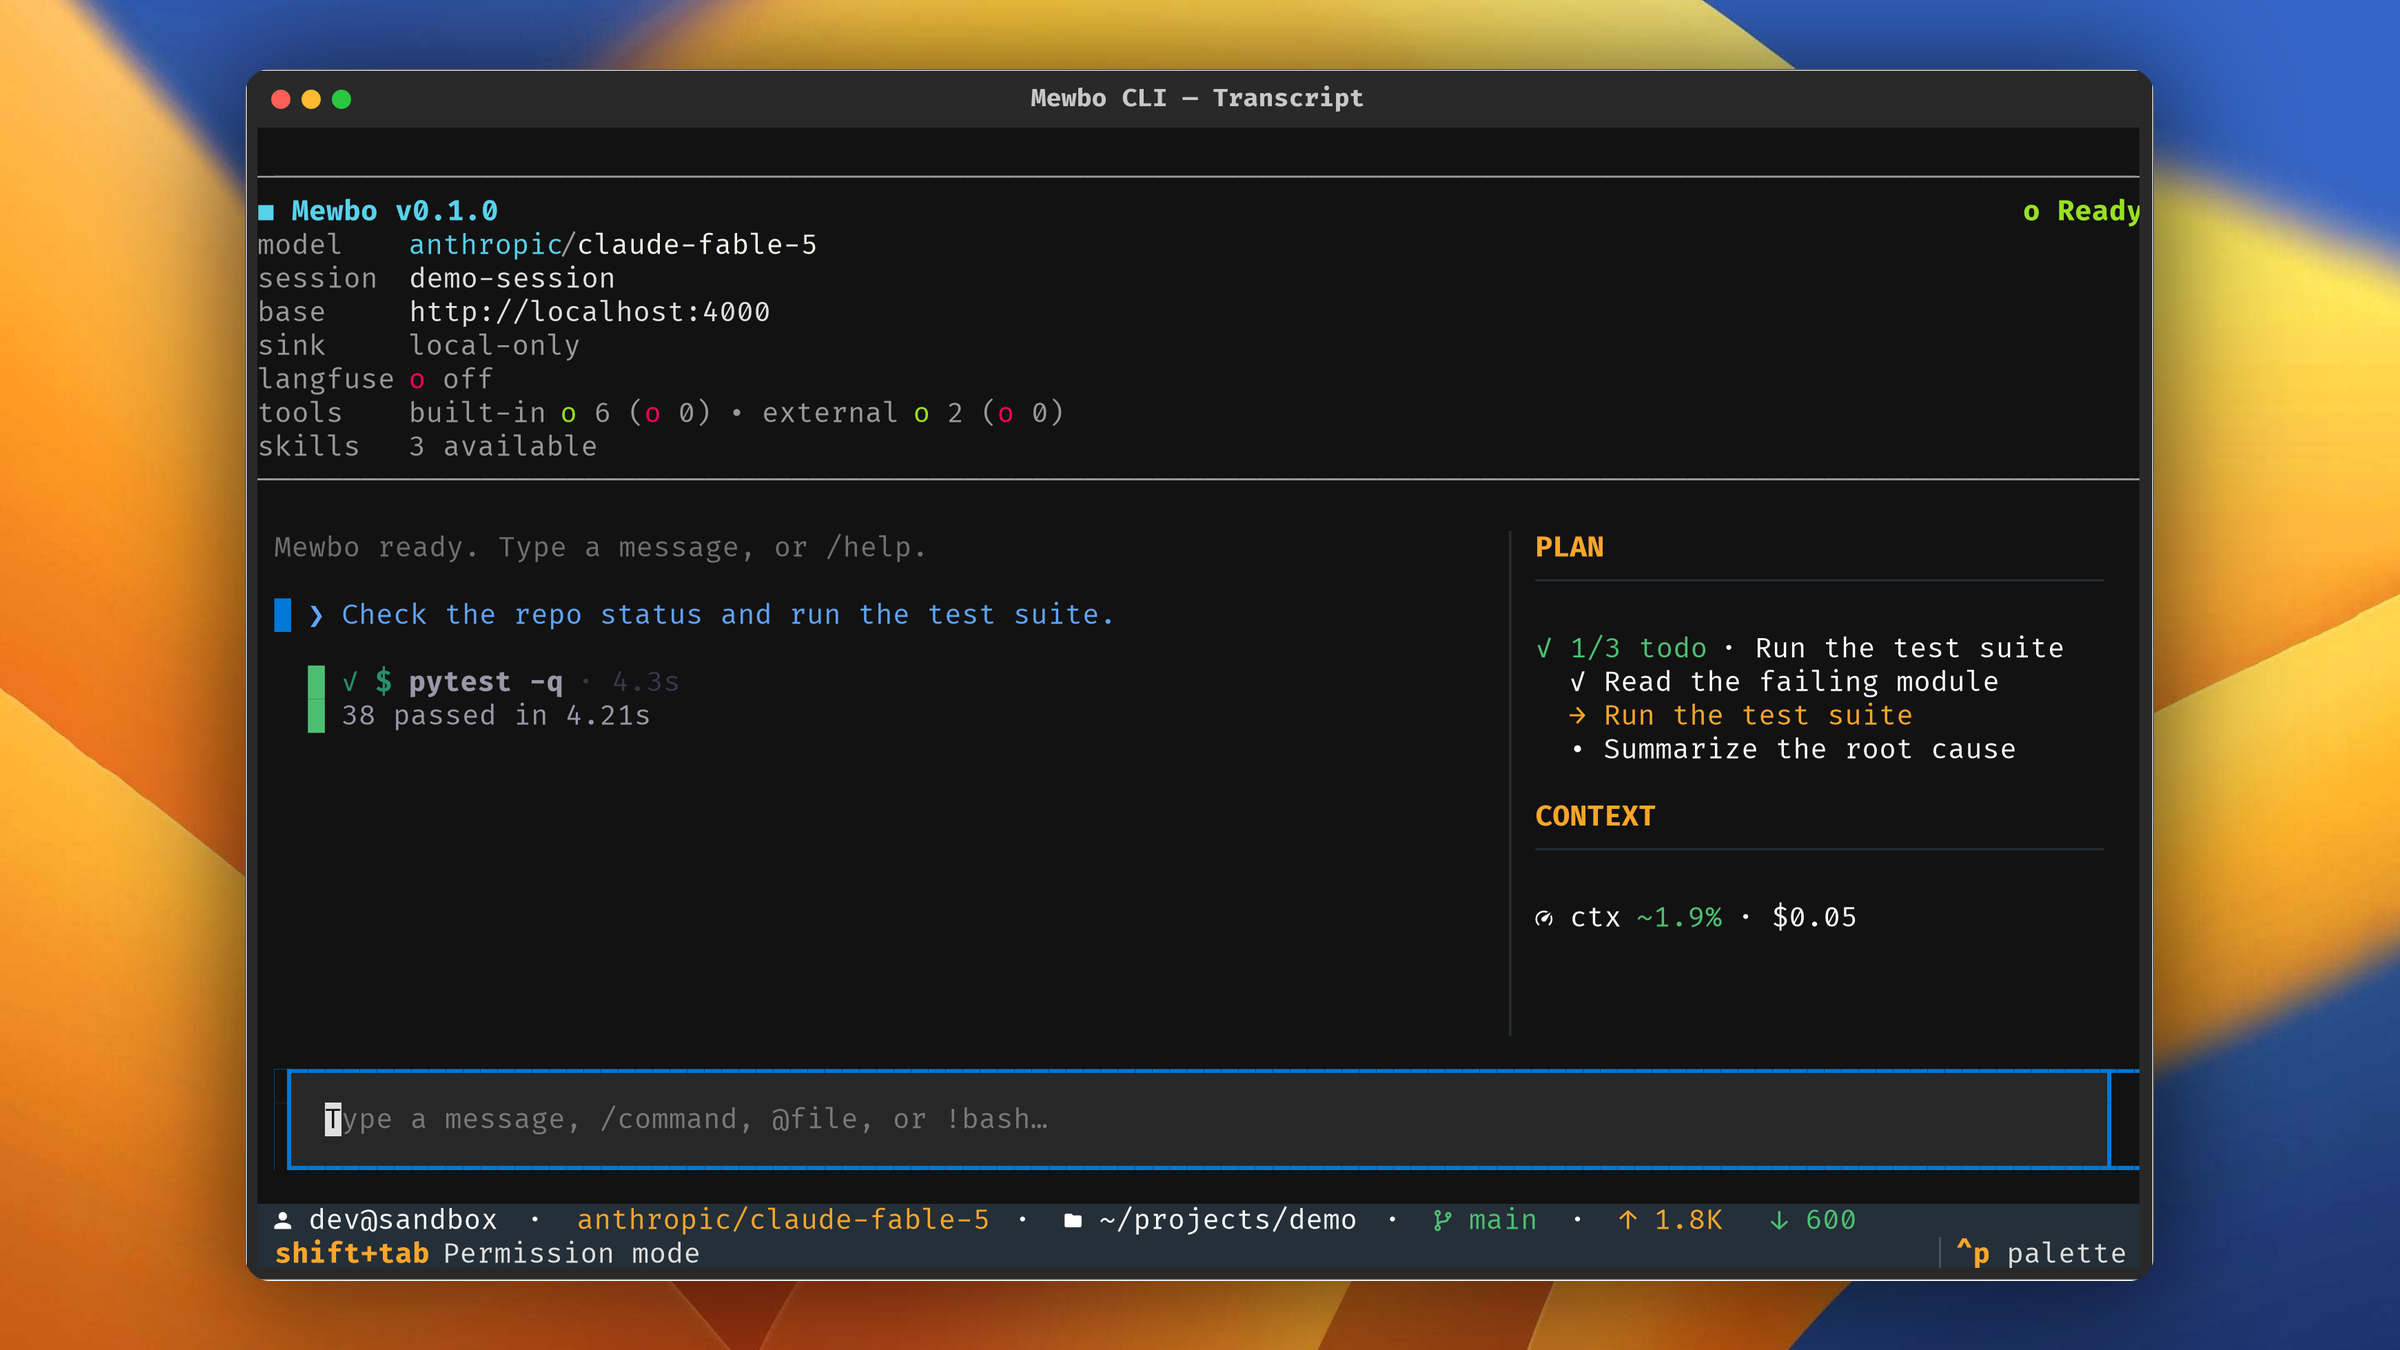Open the ^p palette shortcut
Image resolution: width=2400 pixels, height=1350 pixels.
pos(2041,1253)
